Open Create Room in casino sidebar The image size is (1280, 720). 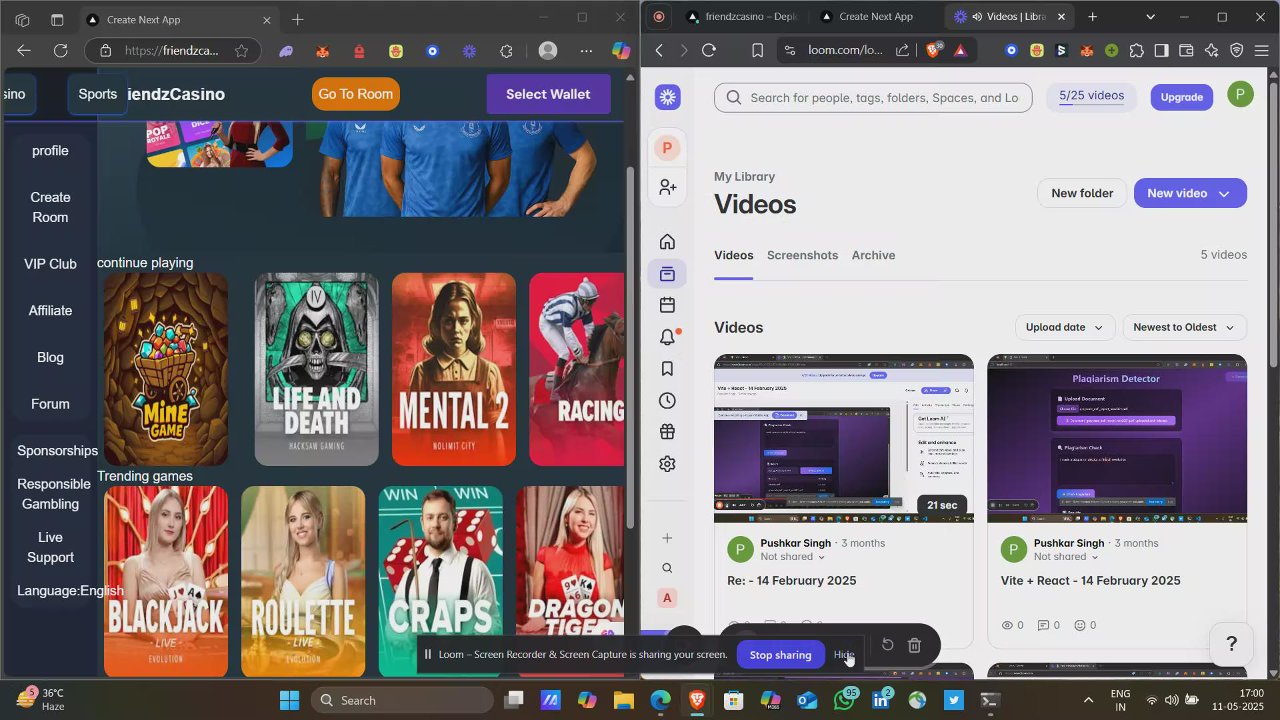pos(50,207)
